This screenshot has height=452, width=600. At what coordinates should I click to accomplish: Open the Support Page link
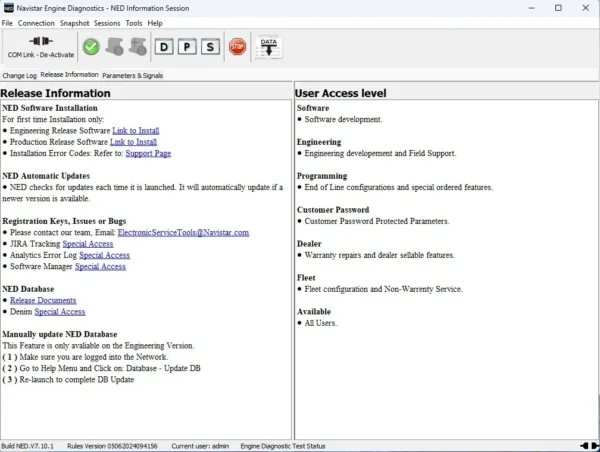click(148, 153)
